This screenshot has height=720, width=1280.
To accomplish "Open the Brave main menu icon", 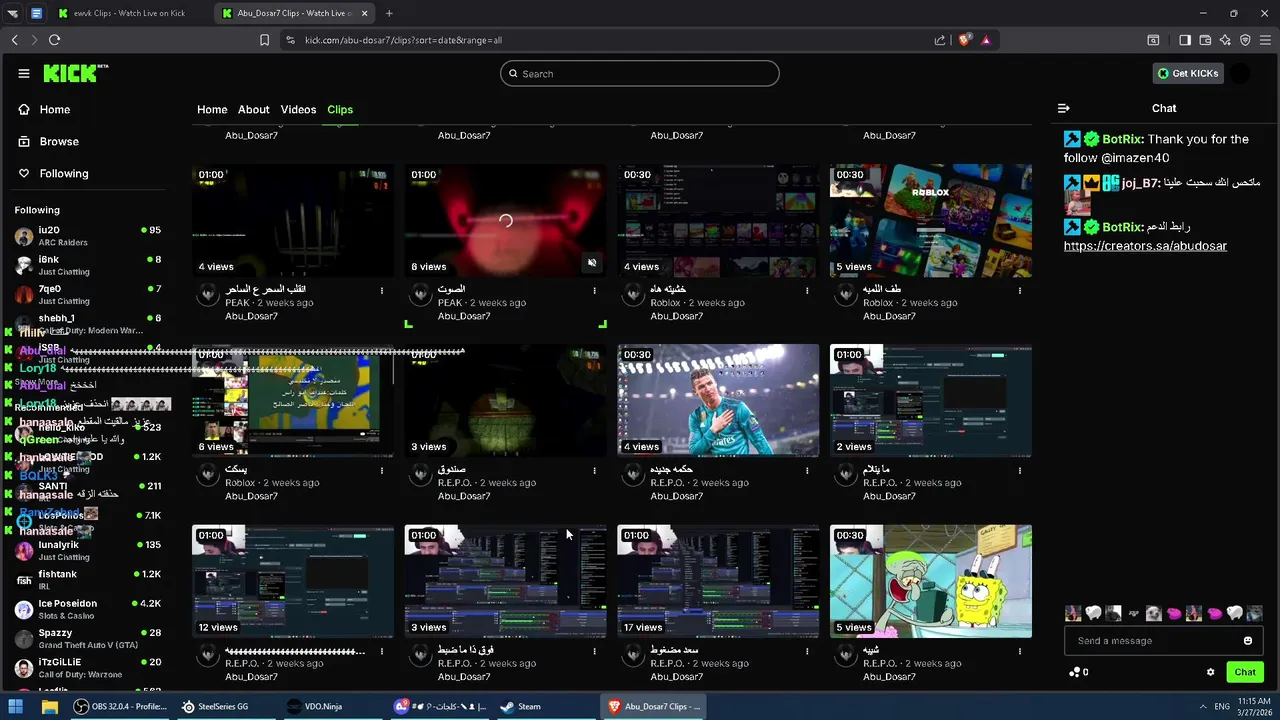I will (x=1265, y=40).
